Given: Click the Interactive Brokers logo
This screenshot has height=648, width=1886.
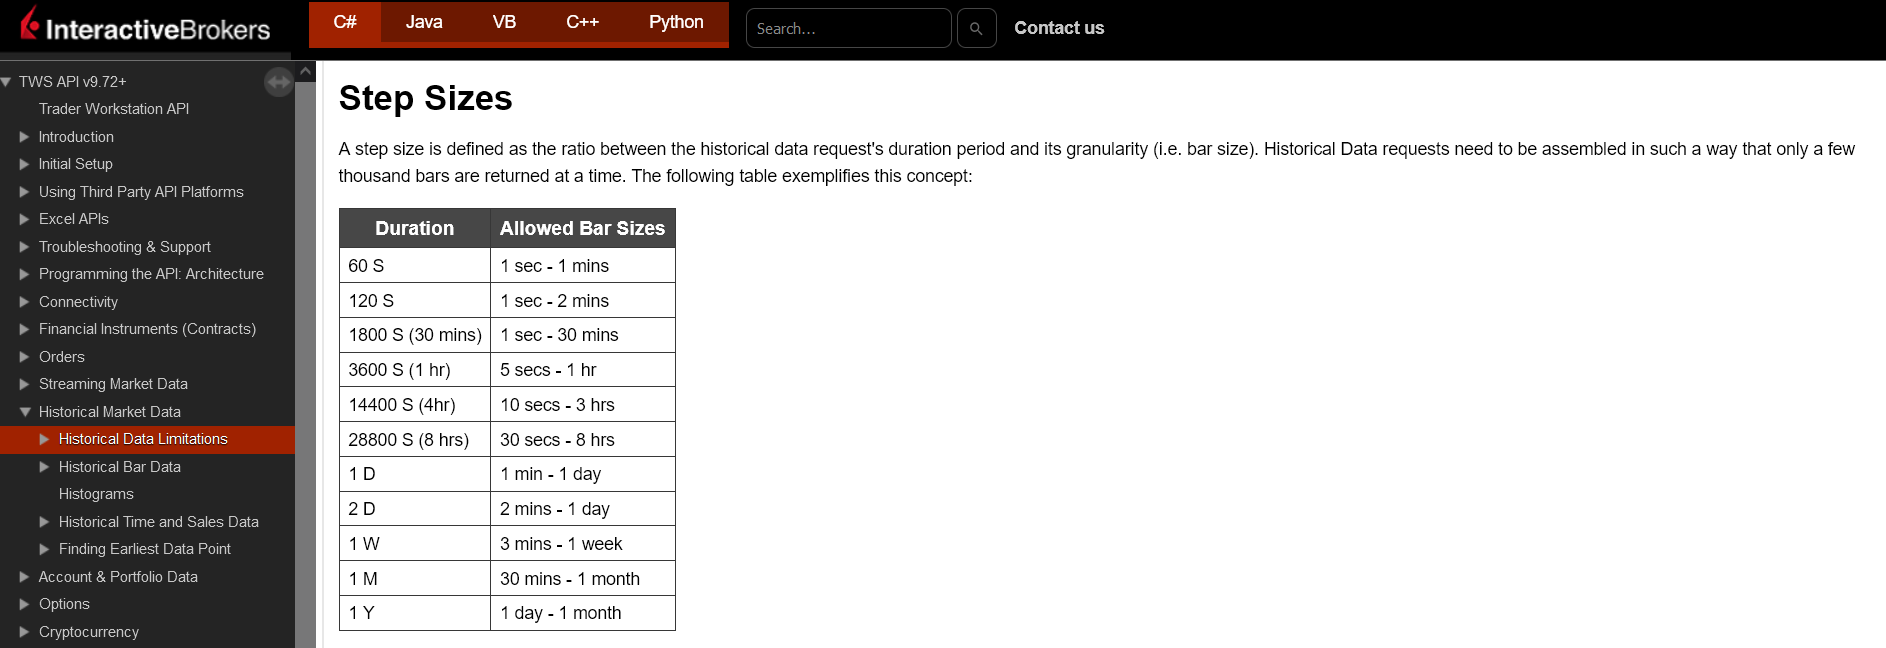Looking at the screenshot, I should click(x=146, y=27).
